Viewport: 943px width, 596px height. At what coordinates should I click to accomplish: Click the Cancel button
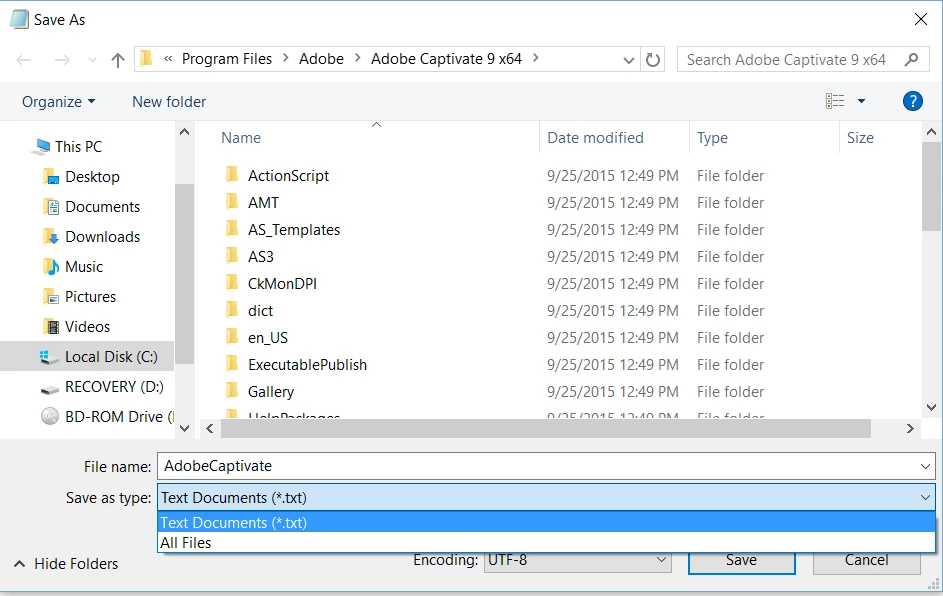[x=866, y=560]
